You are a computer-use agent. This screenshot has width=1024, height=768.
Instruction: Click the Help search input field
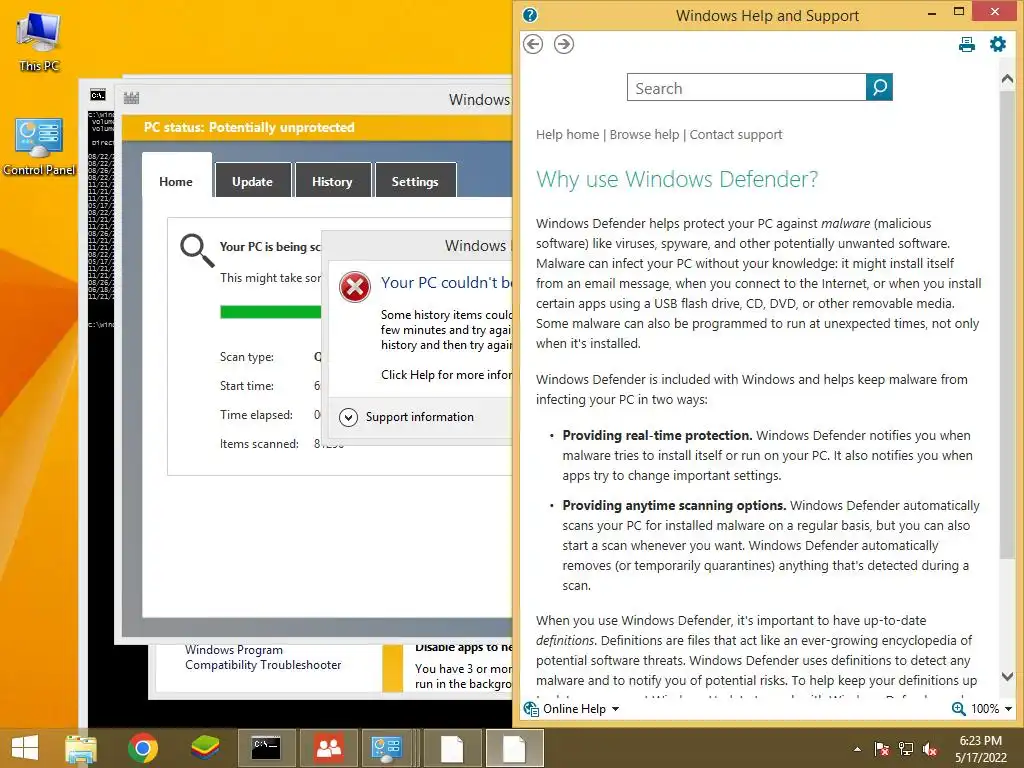[746, 87]
